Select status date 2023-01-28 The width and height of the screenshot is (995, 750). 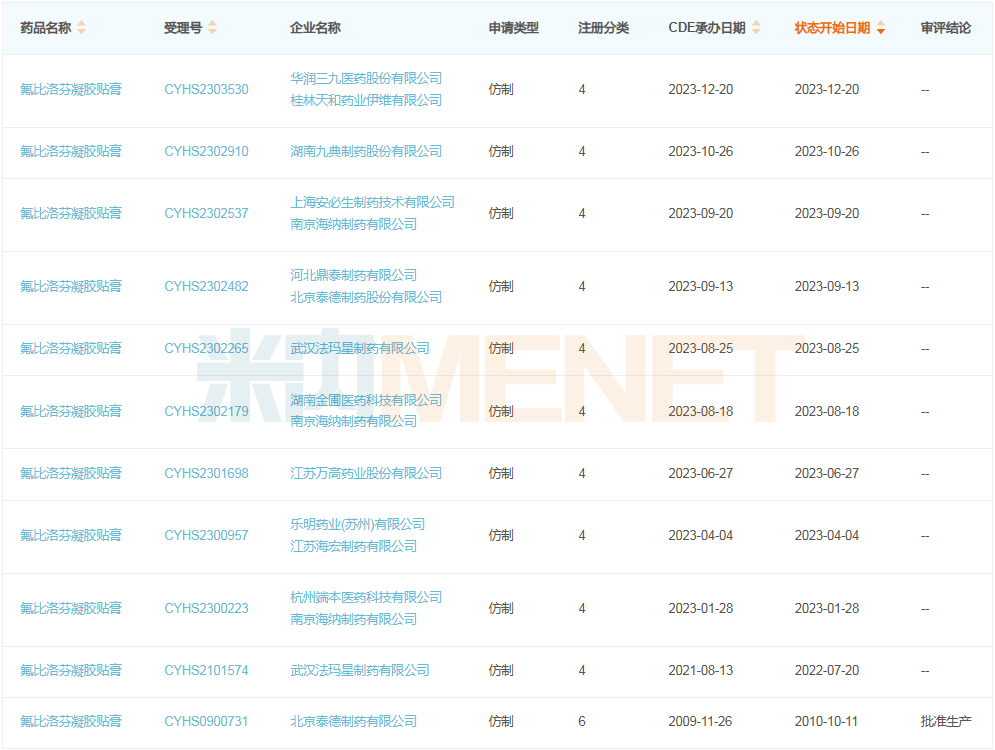tap(827, 609)
